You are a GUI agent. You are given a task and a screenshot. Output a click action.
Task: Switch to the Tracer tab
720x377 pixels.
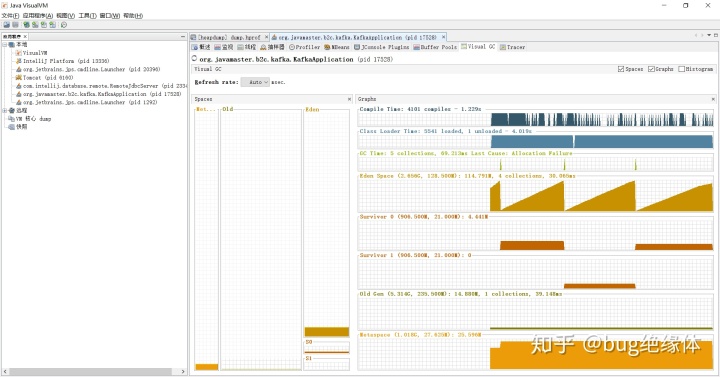(512, 47)
